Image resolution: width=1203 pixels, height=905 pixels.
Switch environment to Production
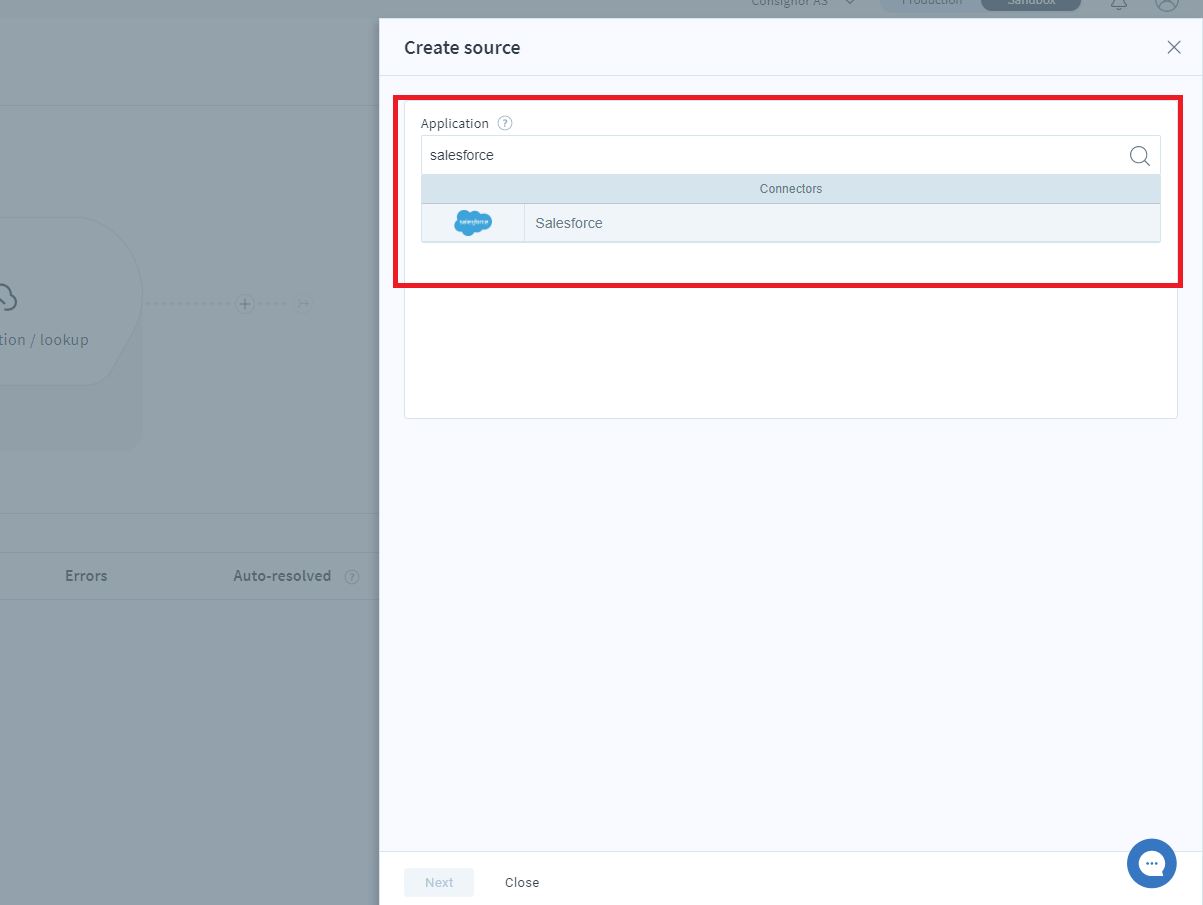931,4
